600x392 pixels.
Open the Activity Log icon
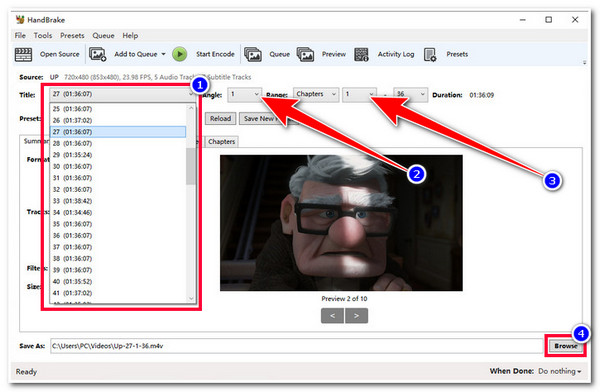tap(361, 54)
